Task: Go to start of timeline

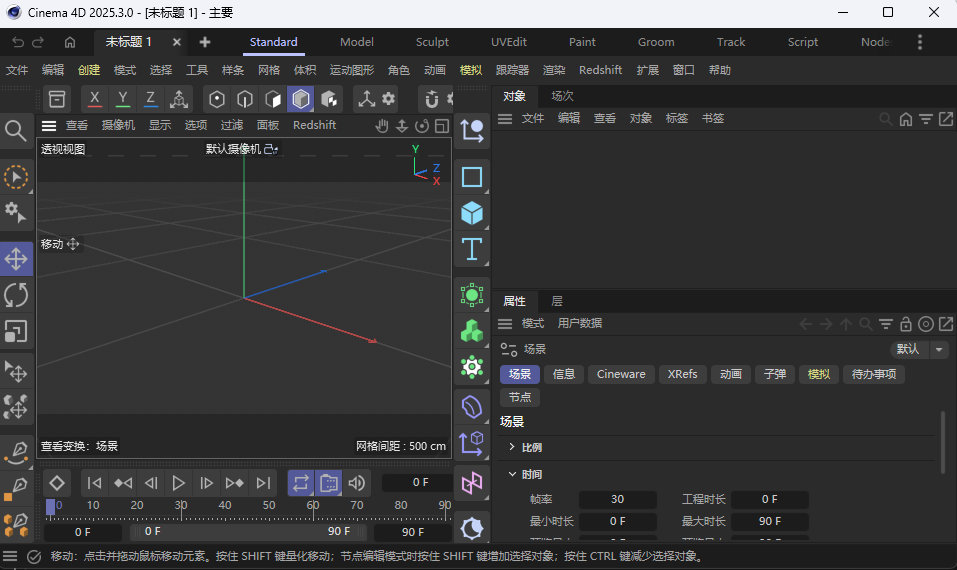Action: [x=95, y=483]
